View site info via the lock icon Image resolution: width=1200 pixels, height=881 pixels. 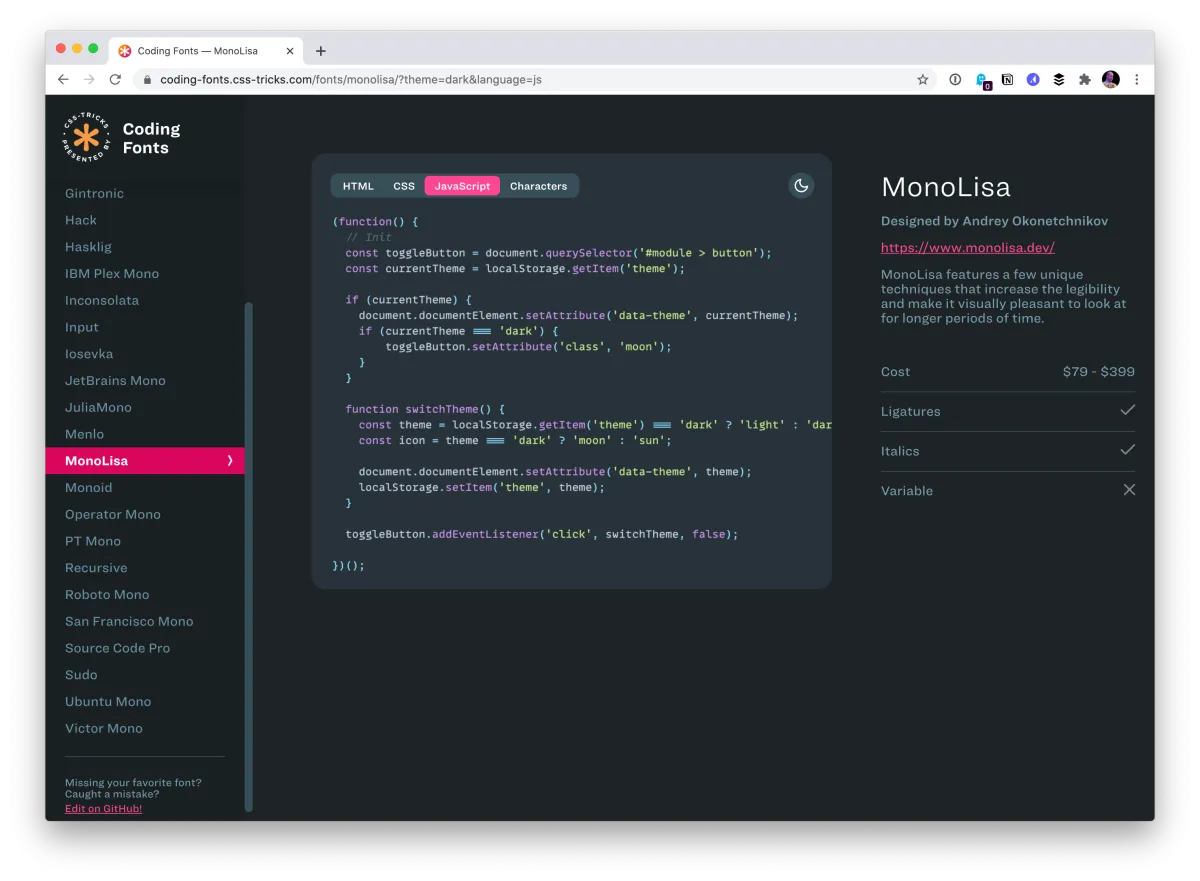[x=147, y=80]
